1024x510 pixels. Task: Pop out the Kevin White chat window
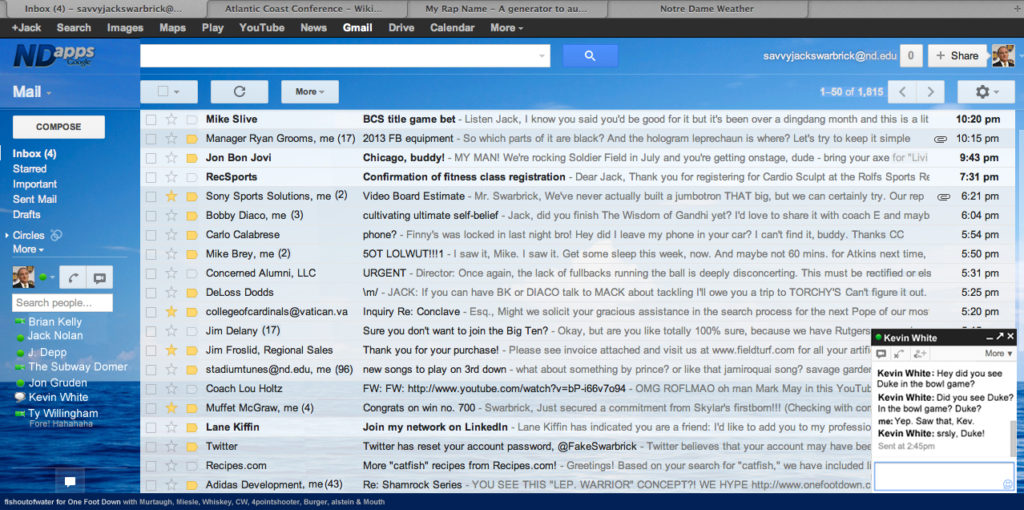coord(999,338)
